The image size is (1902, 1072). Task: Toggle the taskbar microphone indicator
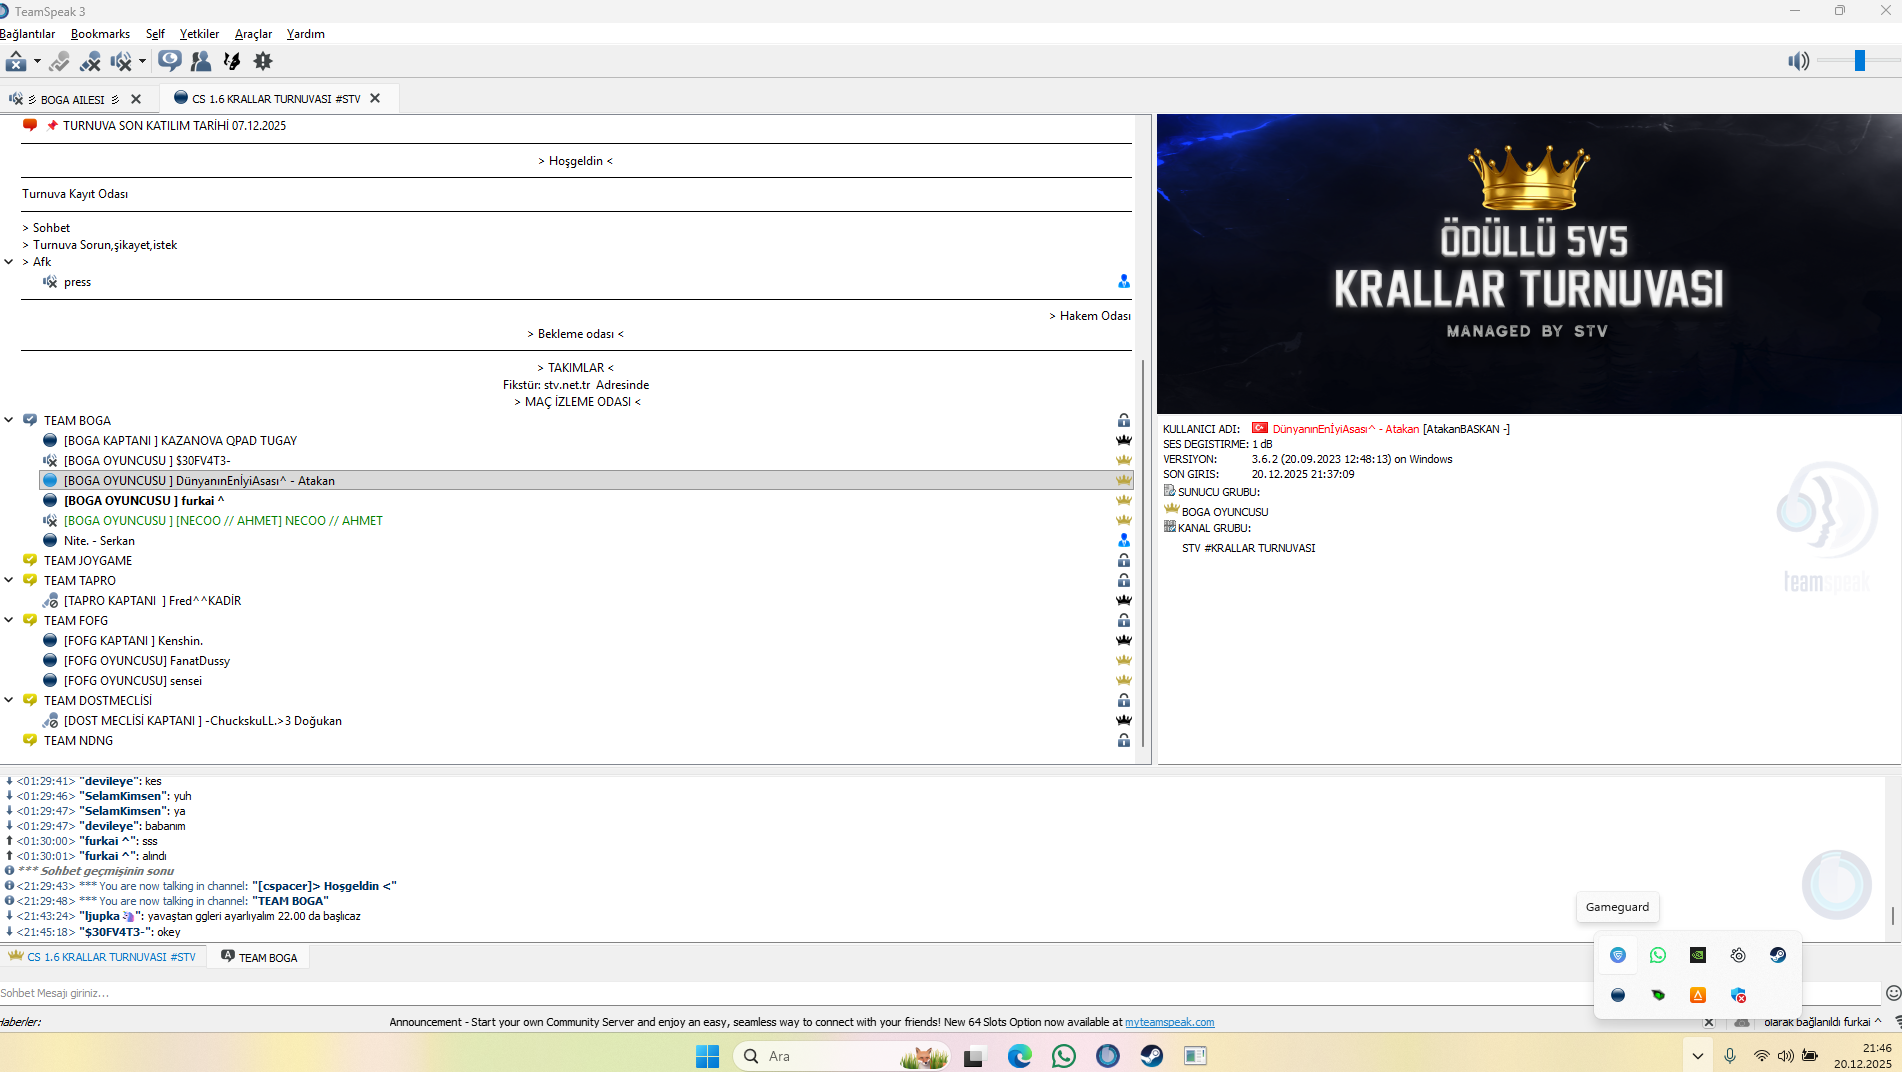click(x=1730, y=1056)
